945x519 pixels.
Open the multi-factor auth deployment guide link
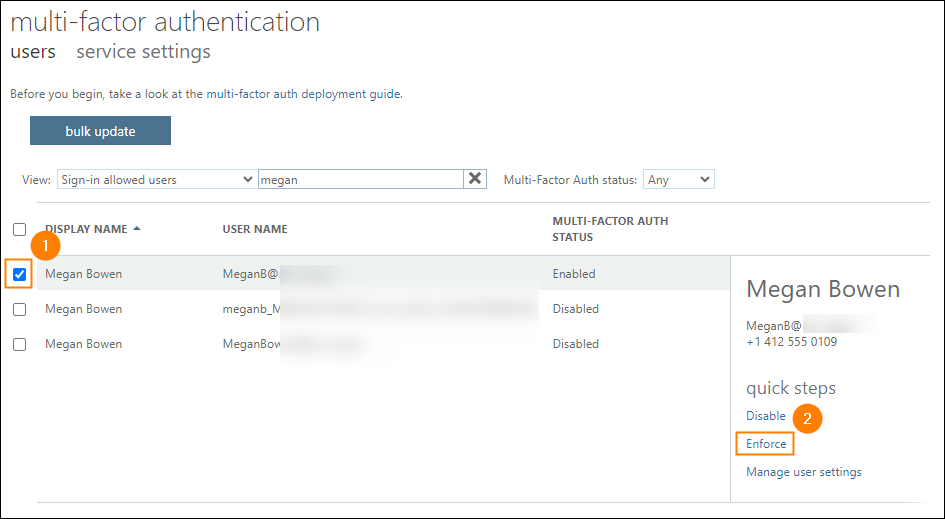(303, 94)
